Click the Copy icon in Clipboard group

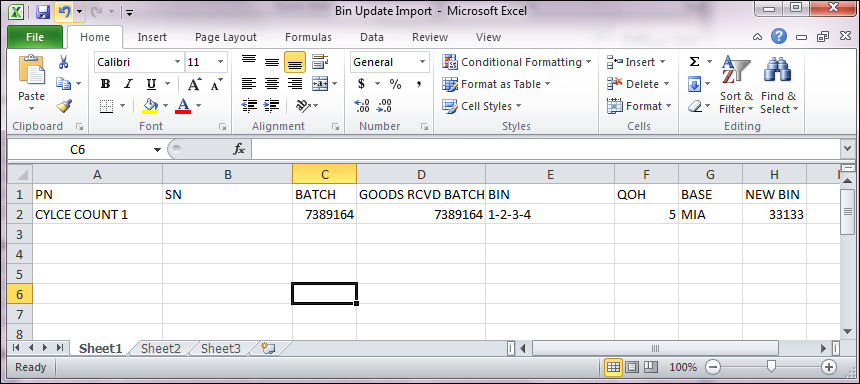coord(64,83)
